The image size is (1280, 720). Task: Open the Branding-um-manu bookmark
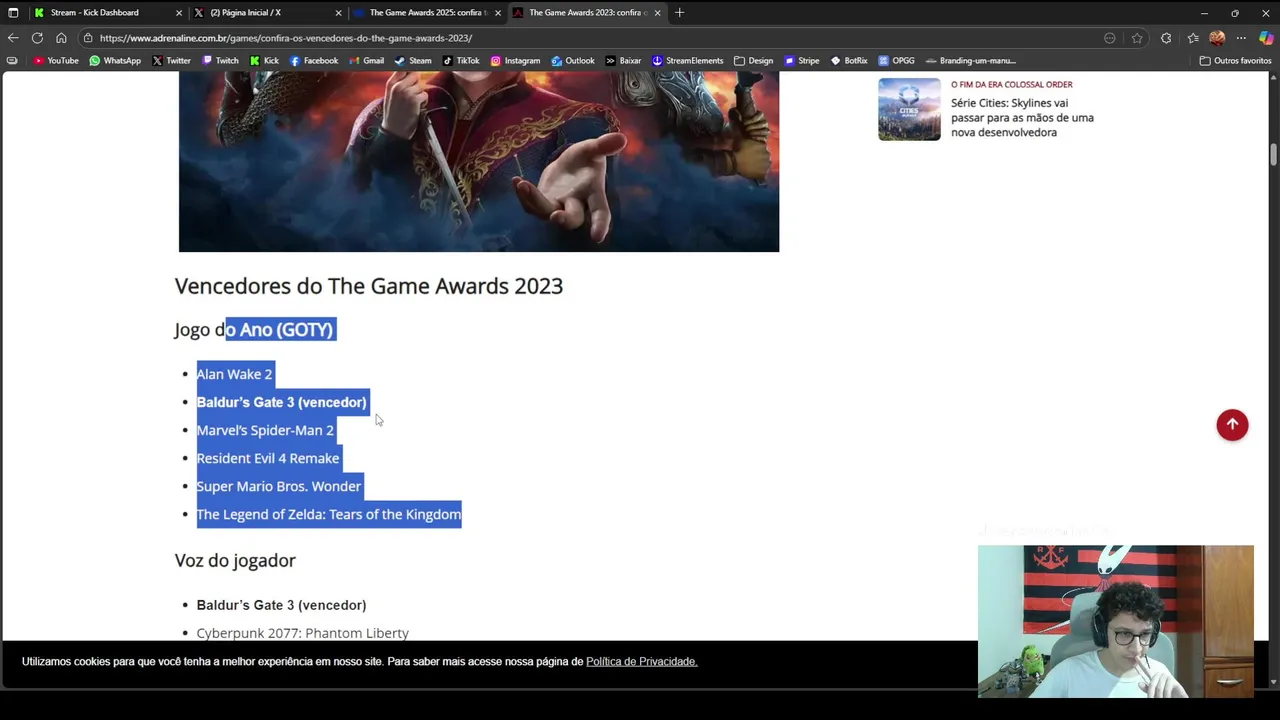click(x=971, y=61)
